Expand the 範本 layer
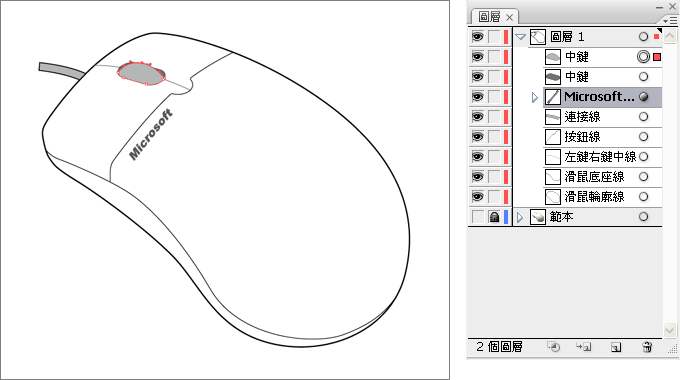Viewport: 680px width, 380px height. 520,217
